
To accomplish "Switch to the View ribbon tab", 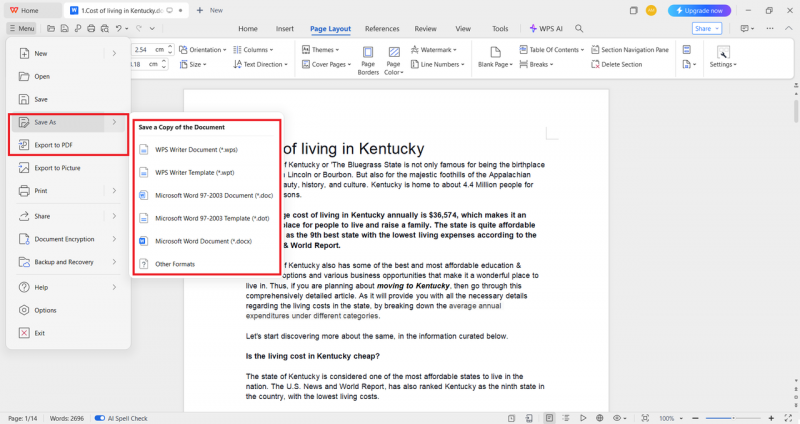I will (x=463, y=29).
